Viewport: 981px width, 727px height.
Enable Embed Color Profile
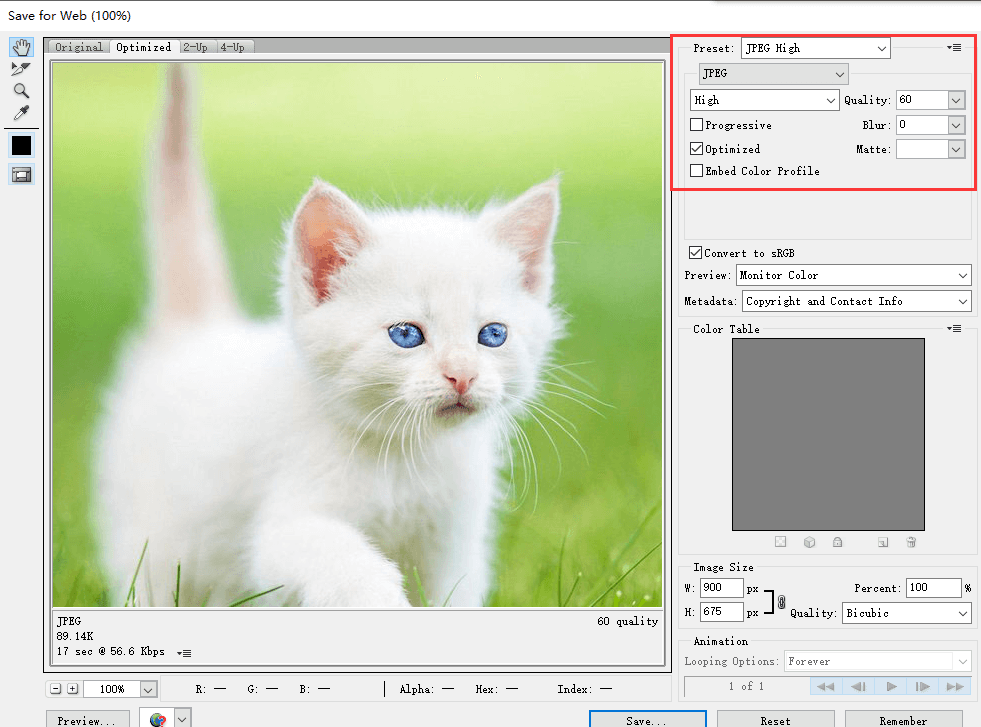coord(697,171)
